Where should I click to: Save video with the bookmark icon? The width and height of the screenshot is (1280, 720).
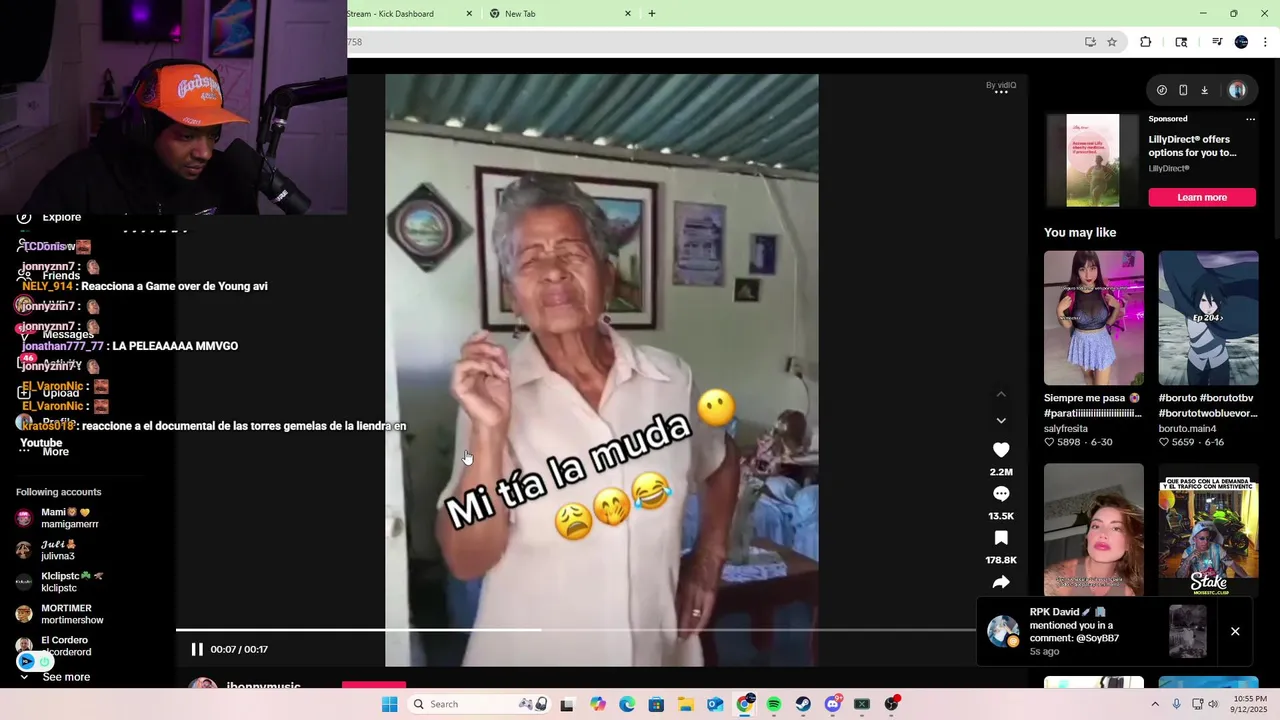1001,538
